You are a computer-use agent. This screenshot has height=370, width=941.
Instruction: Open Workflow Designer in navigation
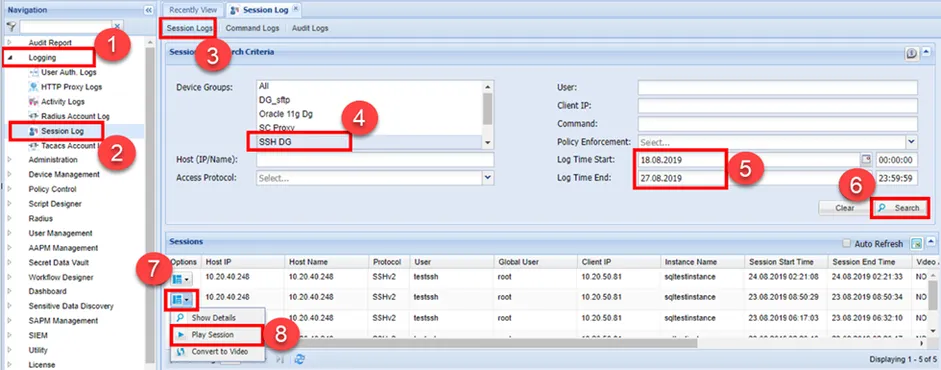[61, 277]
